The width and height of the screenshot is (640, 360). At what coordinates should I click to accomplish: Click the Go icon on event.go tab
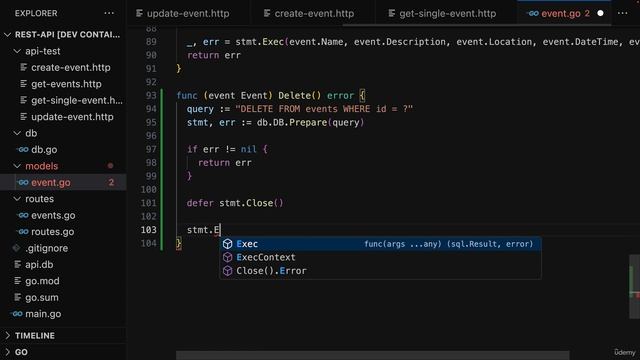[x=533, y=13]
